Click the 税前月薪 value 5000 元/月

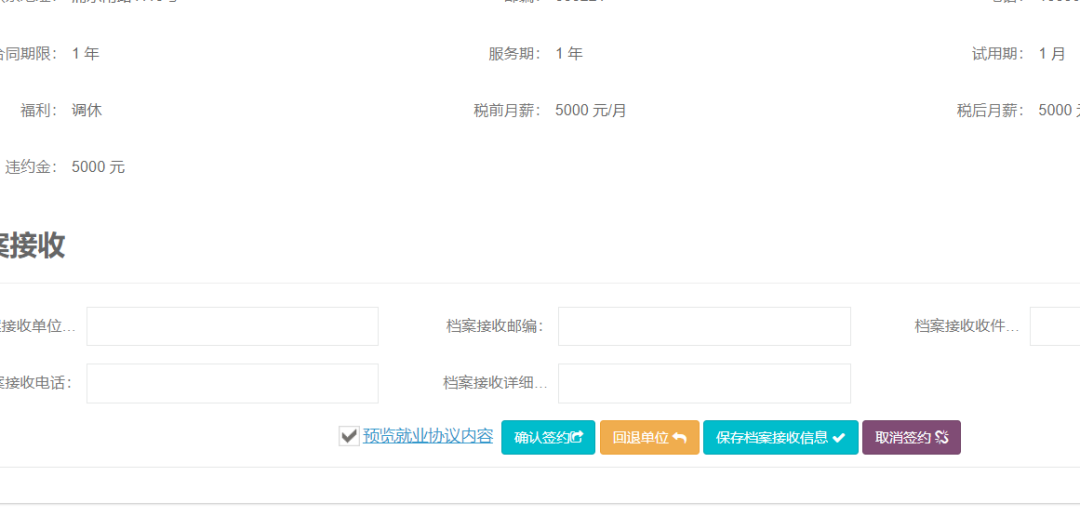tap(591, 111)
